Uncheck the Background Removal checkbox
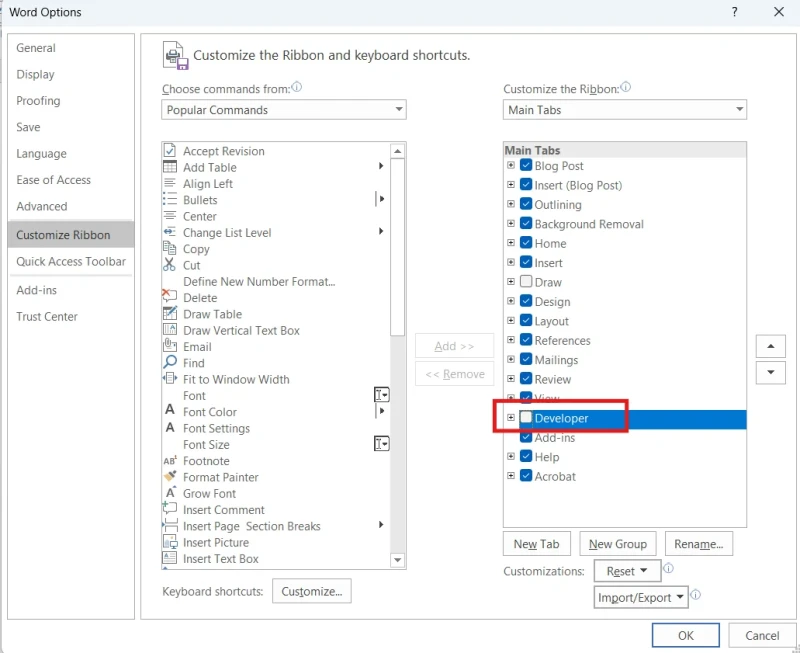800x653 pixels. (526, 223)
